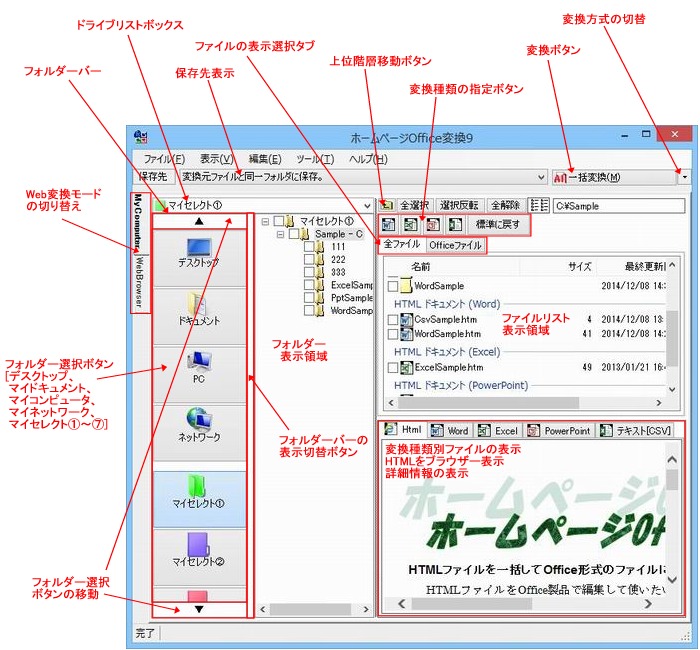Viewport: 700px width, 650px height.
Task: Click the file list vertical scrollbar
Action: (672, 327)
